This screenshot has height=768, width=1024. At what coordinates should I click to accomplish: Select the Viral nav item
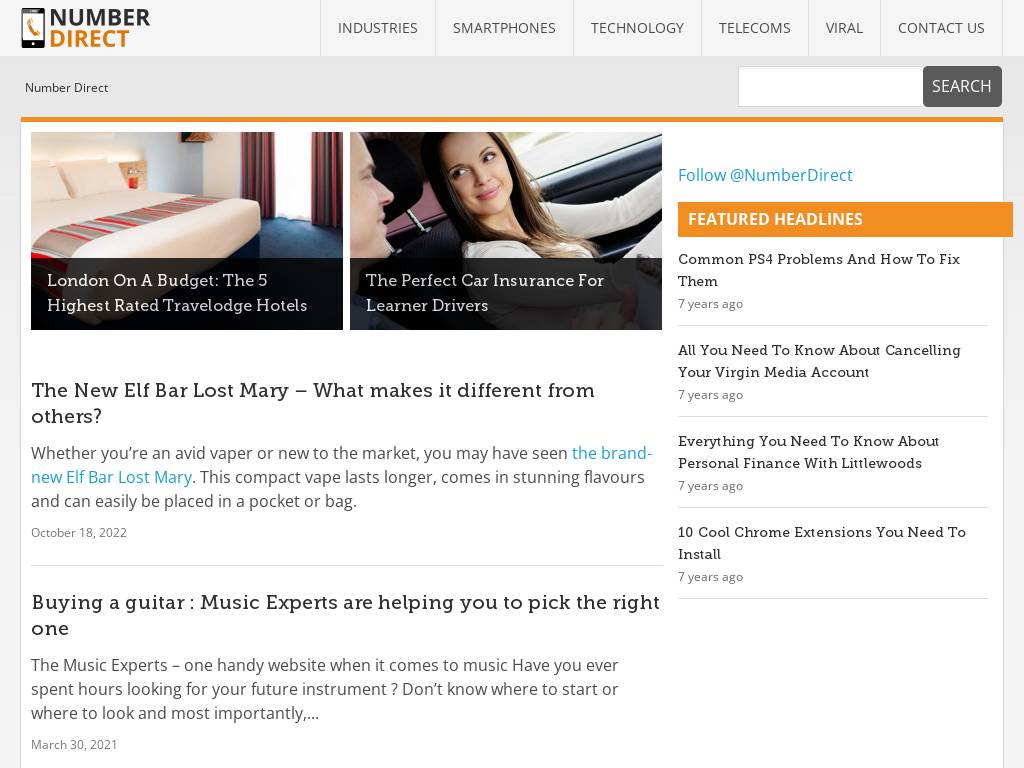(x=844, y=28)
